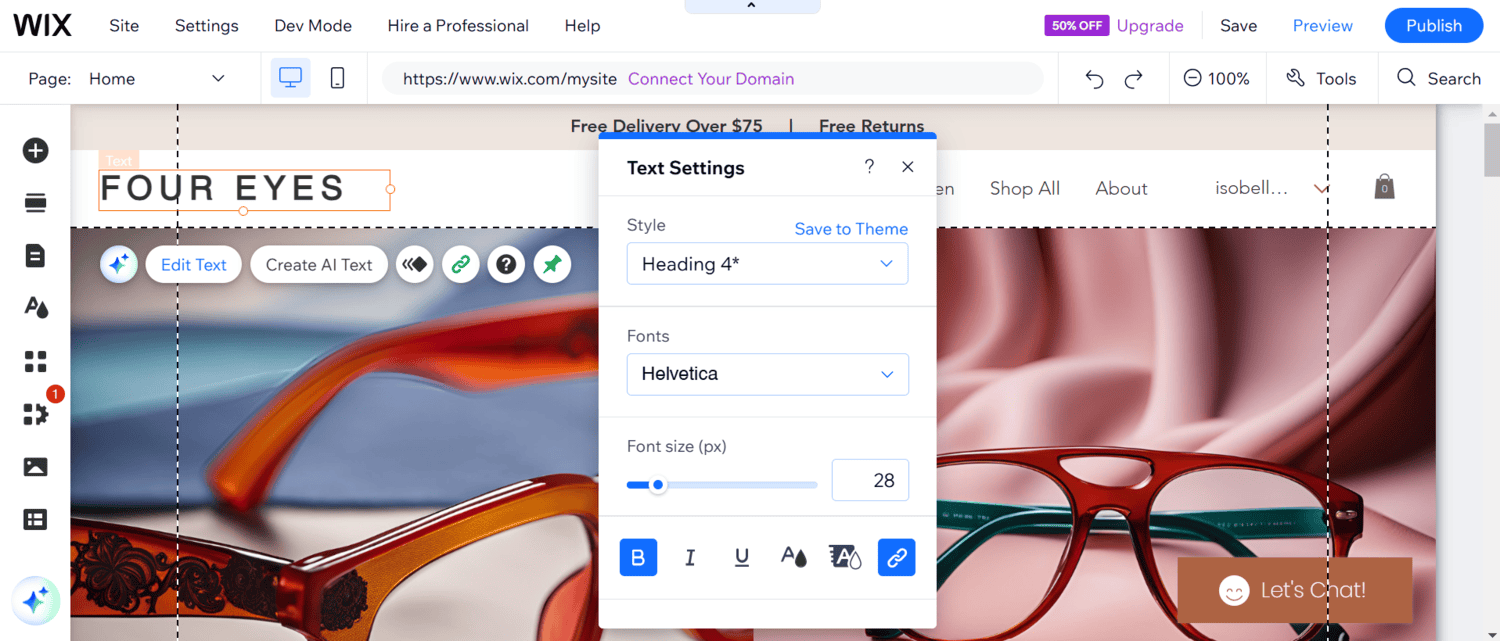
Task: Open the AI assistant in the sidebar
Action: point(35,601)
